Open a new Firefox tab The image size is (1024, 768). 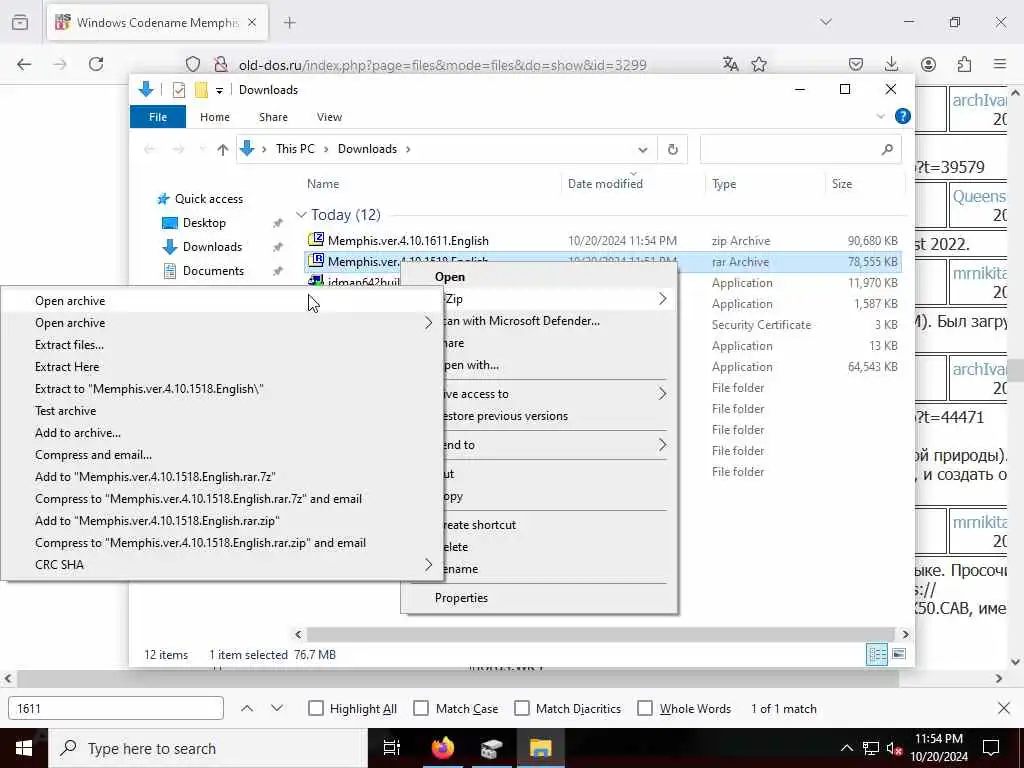click(290, 22)
